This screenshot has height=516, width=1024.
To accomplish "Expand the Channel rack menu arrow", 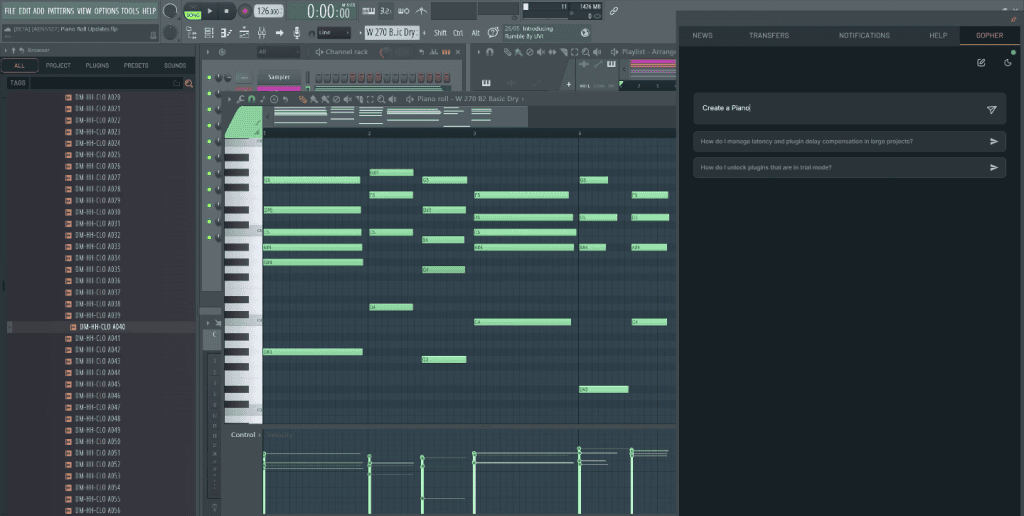I will click(x=208, y=52).
